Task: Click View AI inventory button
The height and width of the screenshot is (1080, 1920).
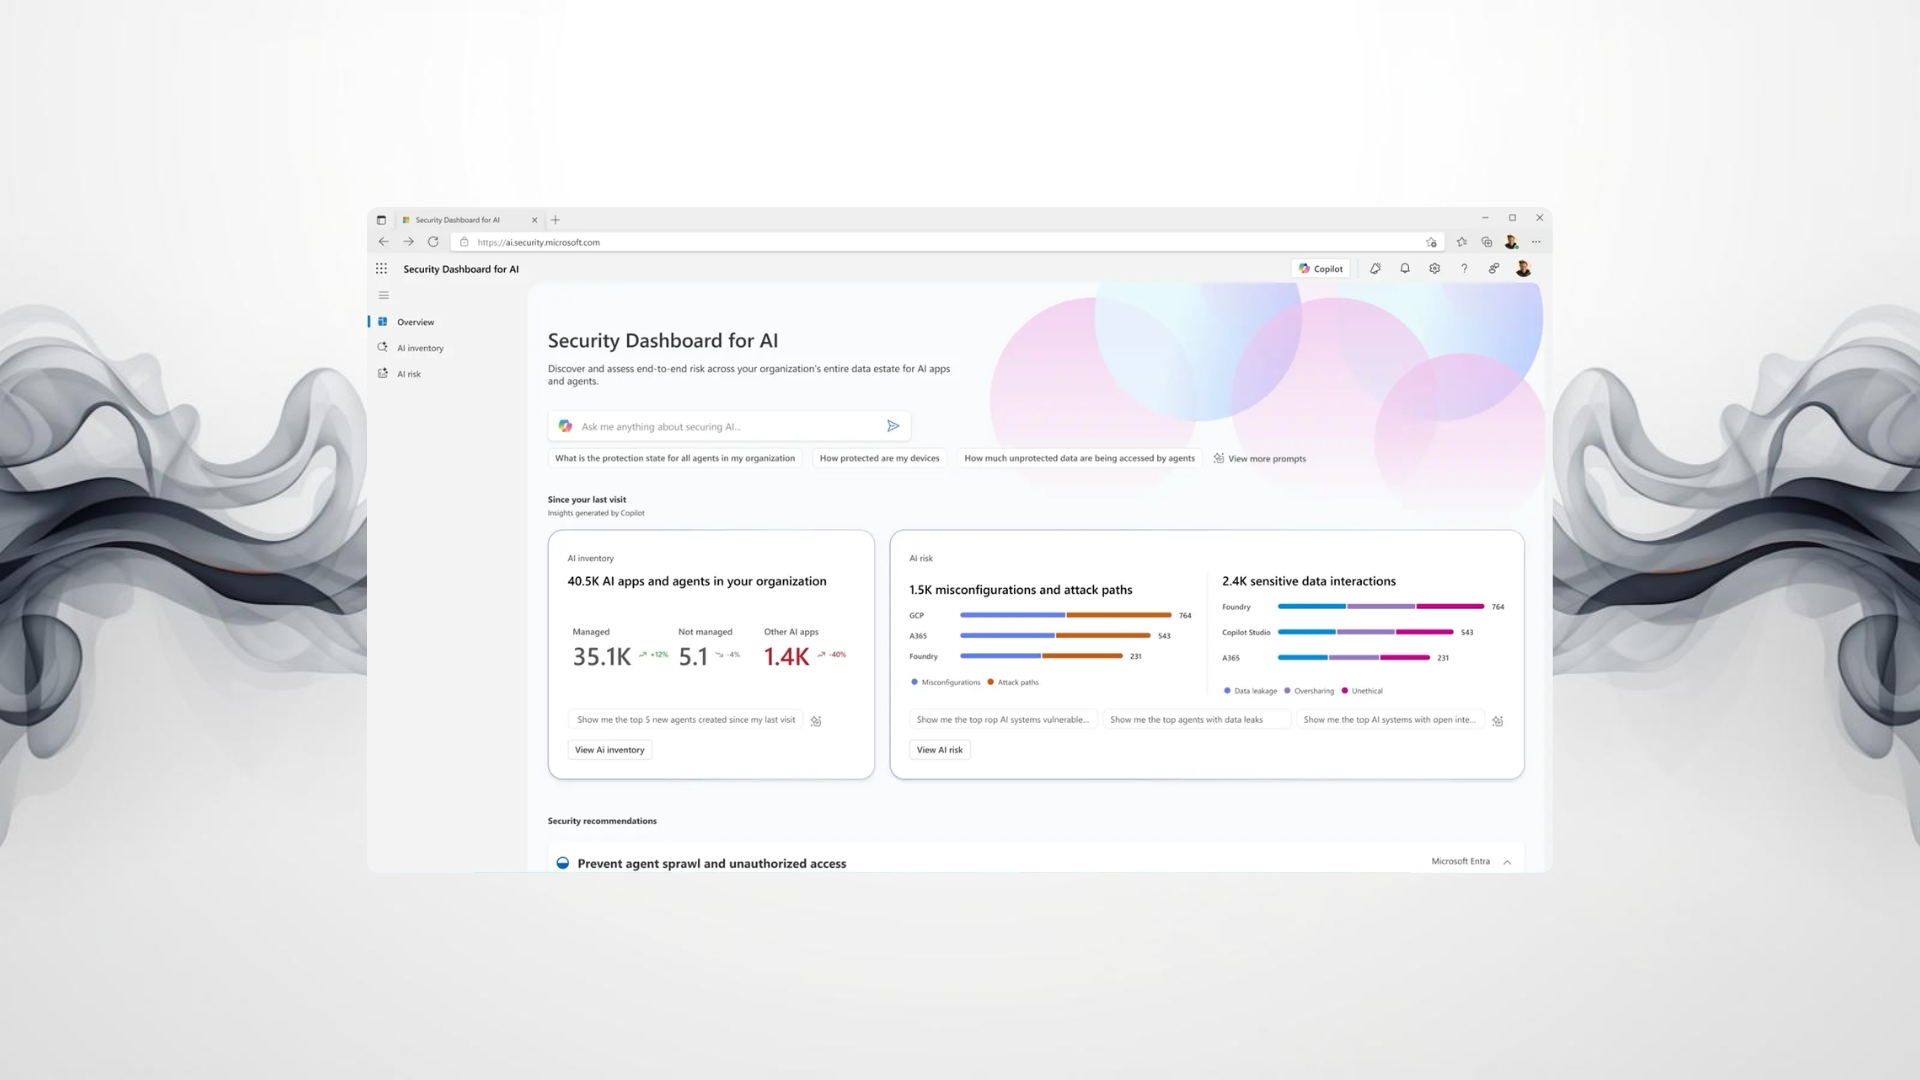Action: [610, 750]
